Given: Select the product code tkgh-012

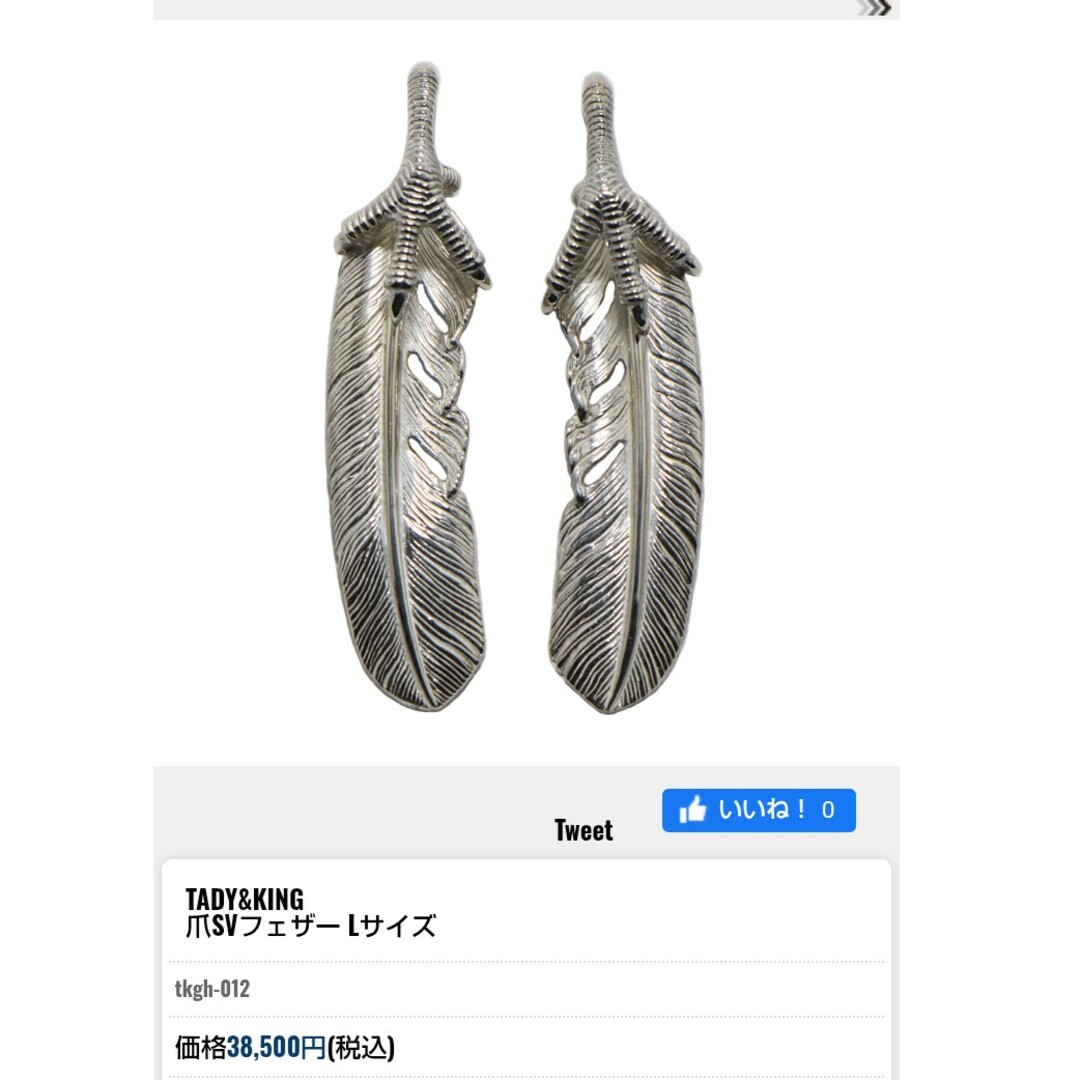Looking at the screenshot, I should coord(212,989).
